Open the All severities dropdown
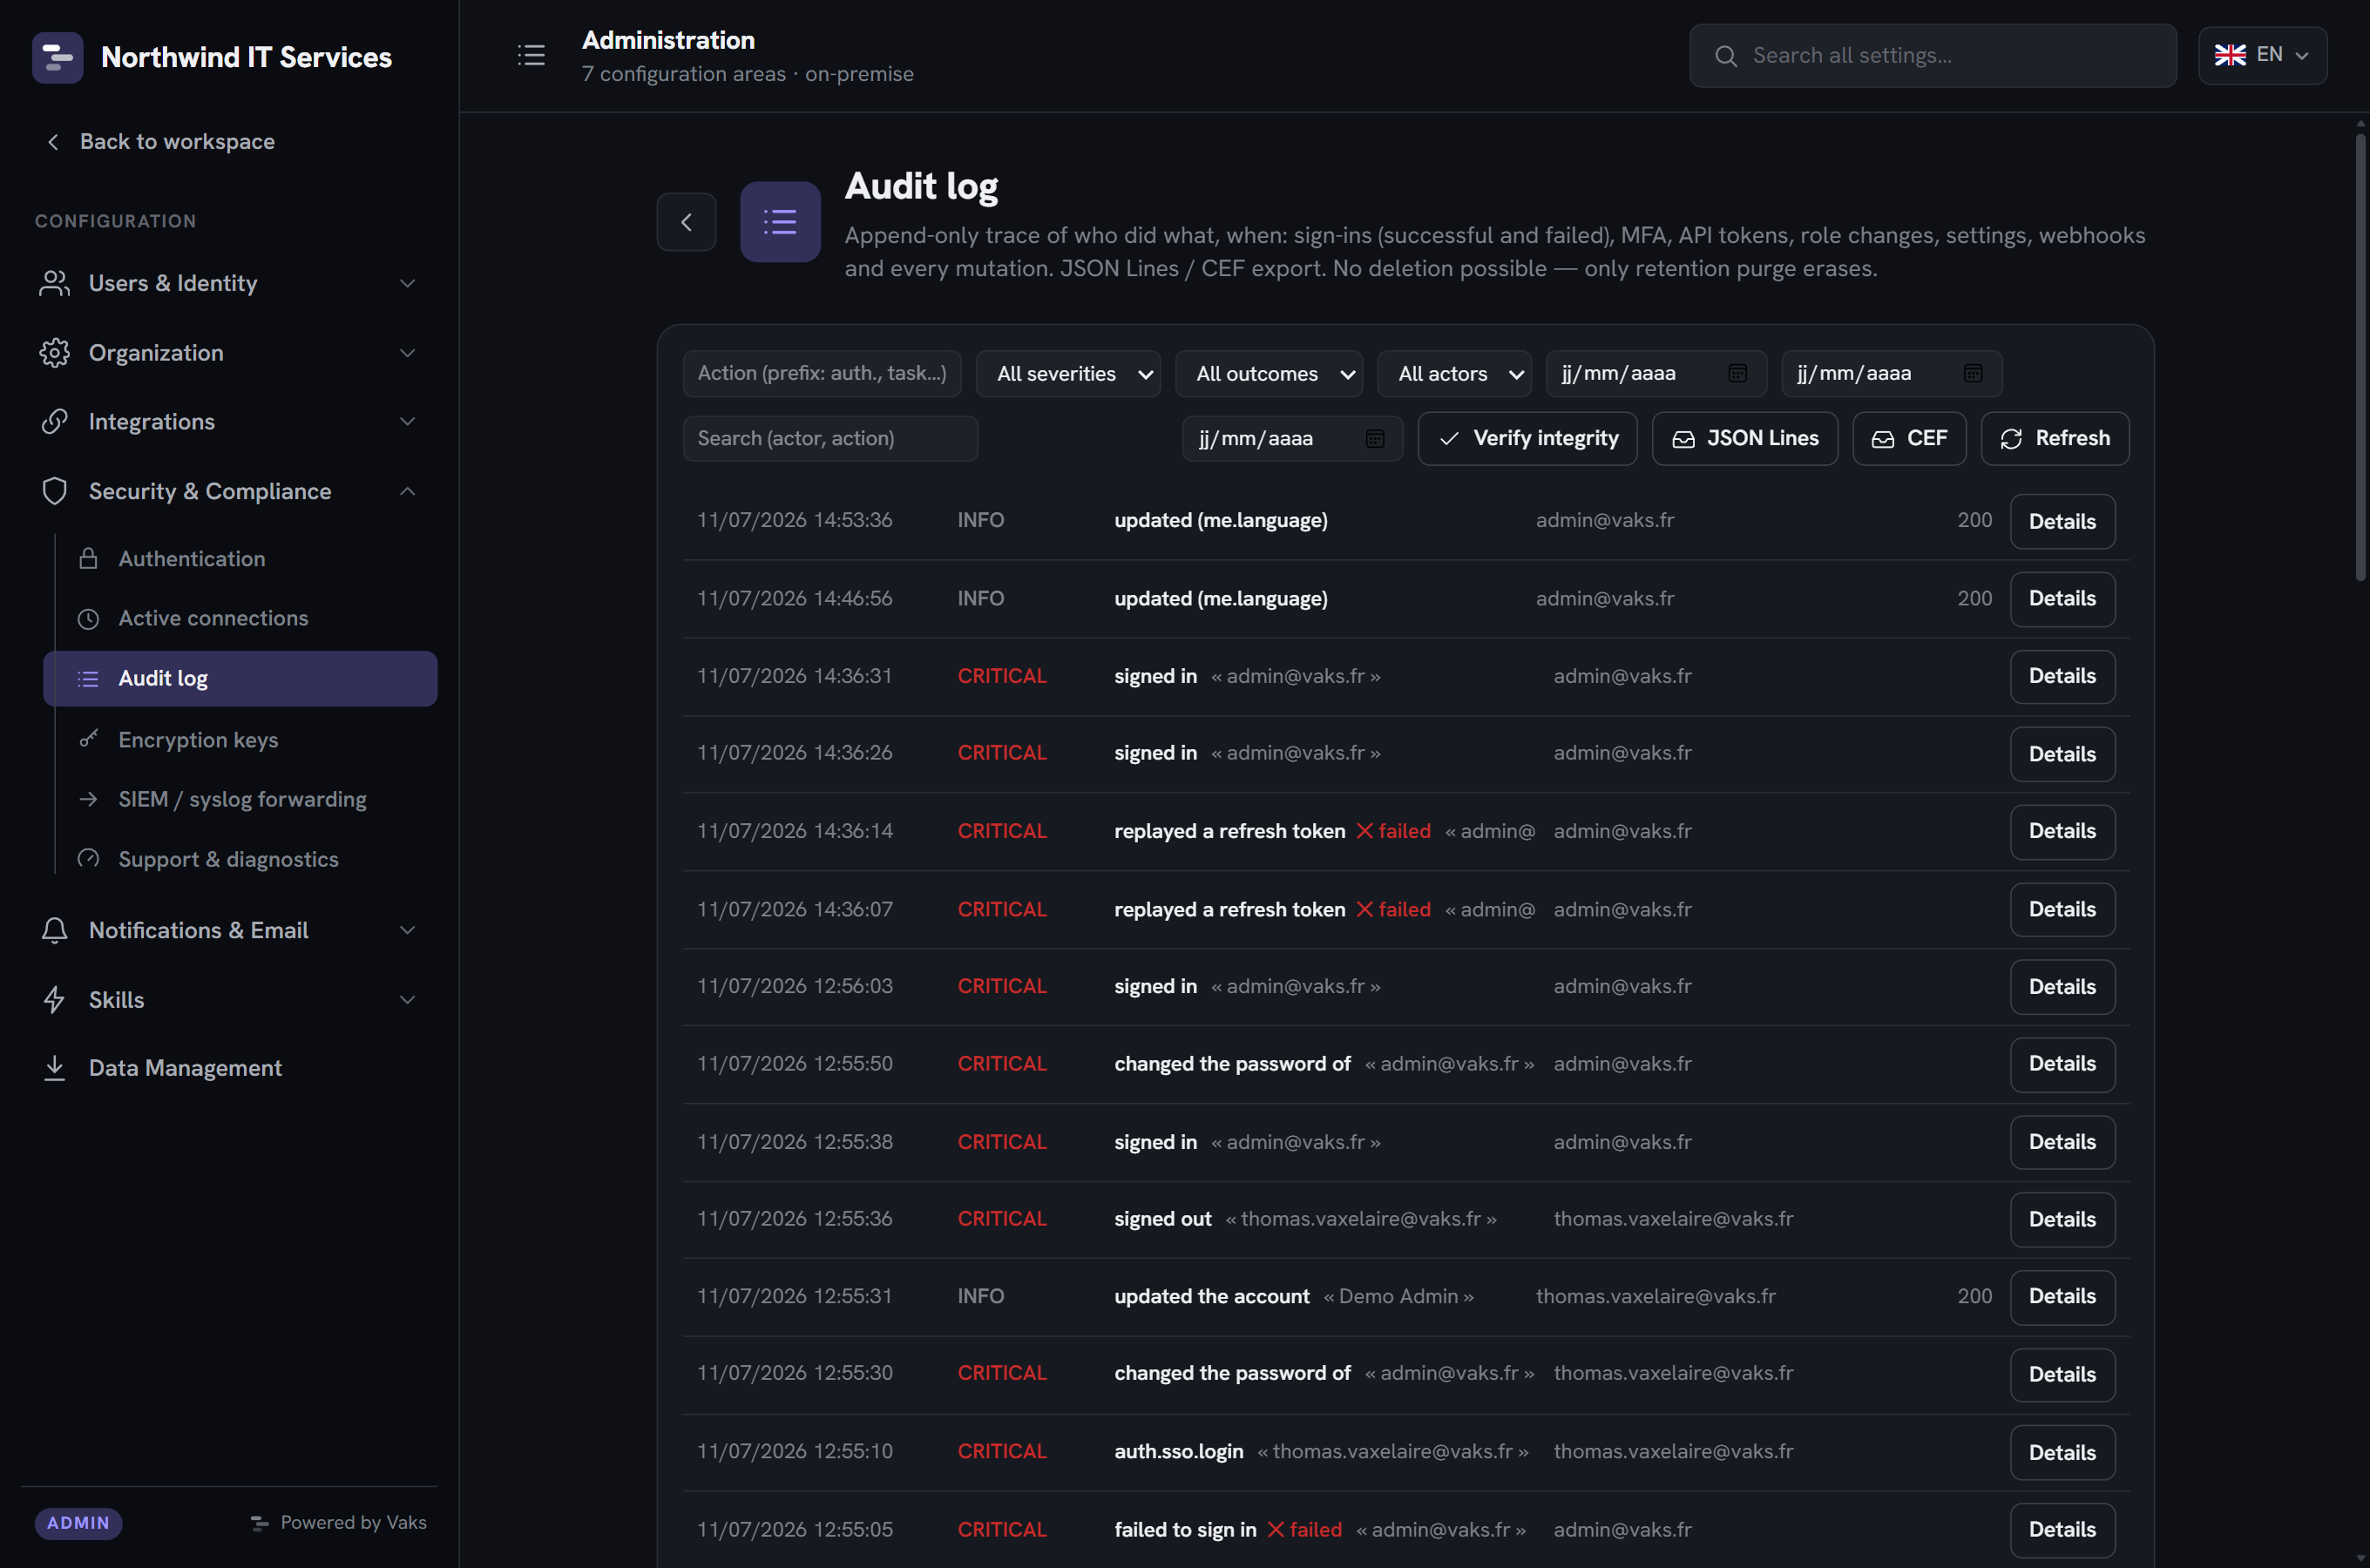Screen dimensions: 2370x1568 [1068, 374]
